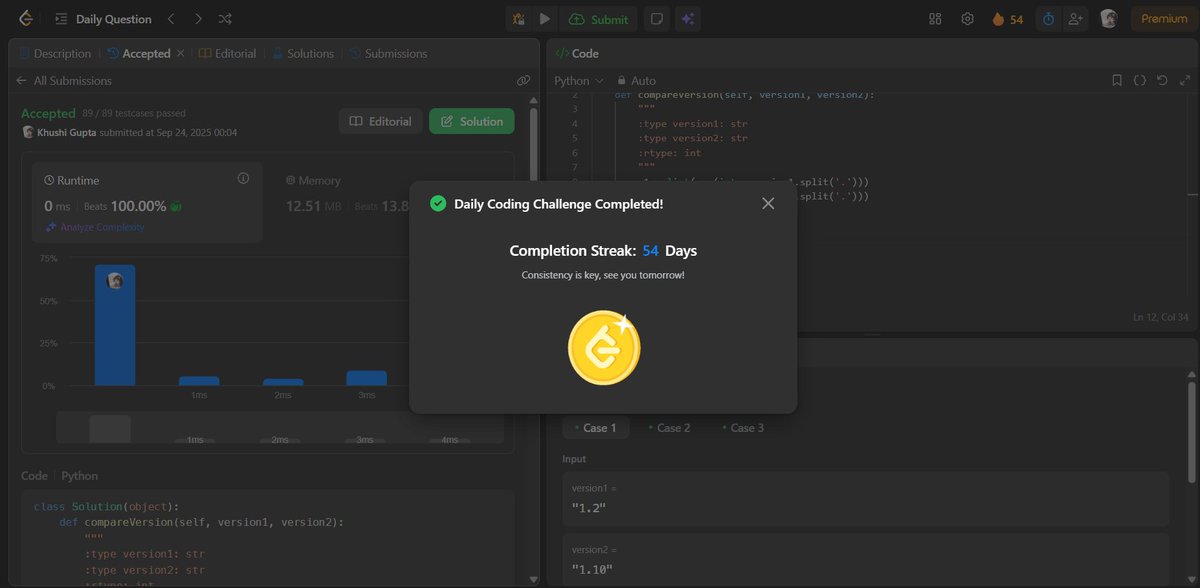Click the green Submit button
Viewport: 1200px width, 588px height.
tap(599, 19)
